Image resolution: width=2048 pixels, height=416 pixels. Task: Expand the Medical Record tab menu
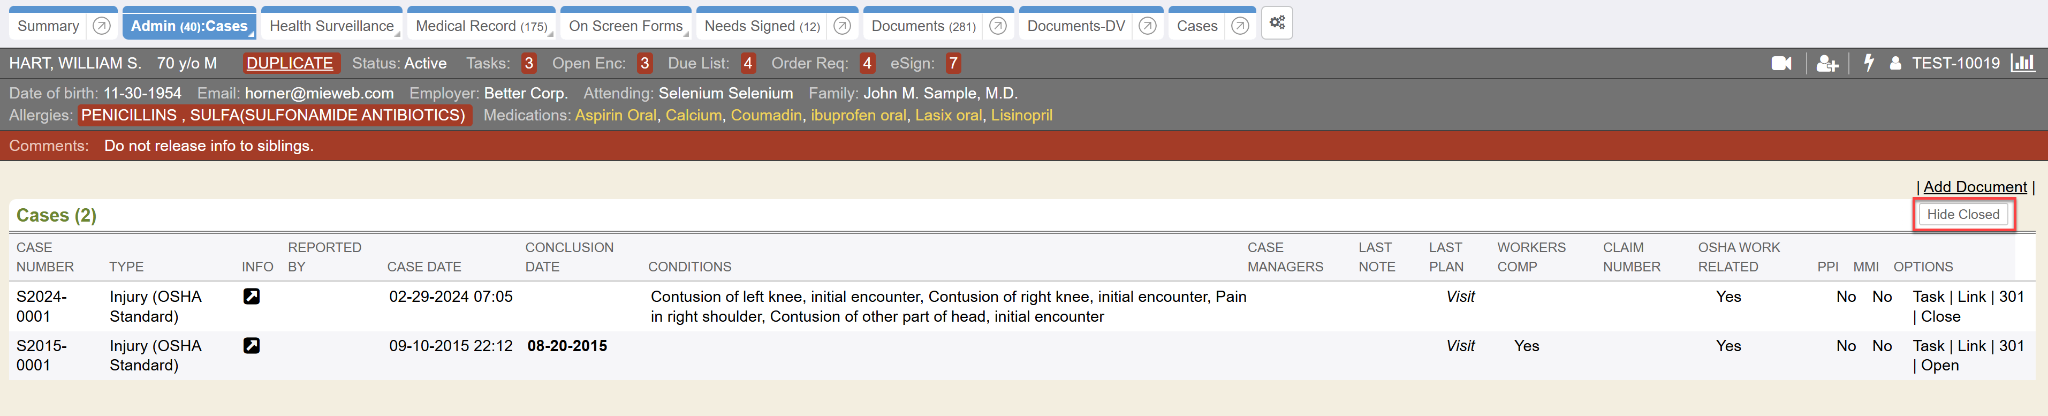coord(552,35)
